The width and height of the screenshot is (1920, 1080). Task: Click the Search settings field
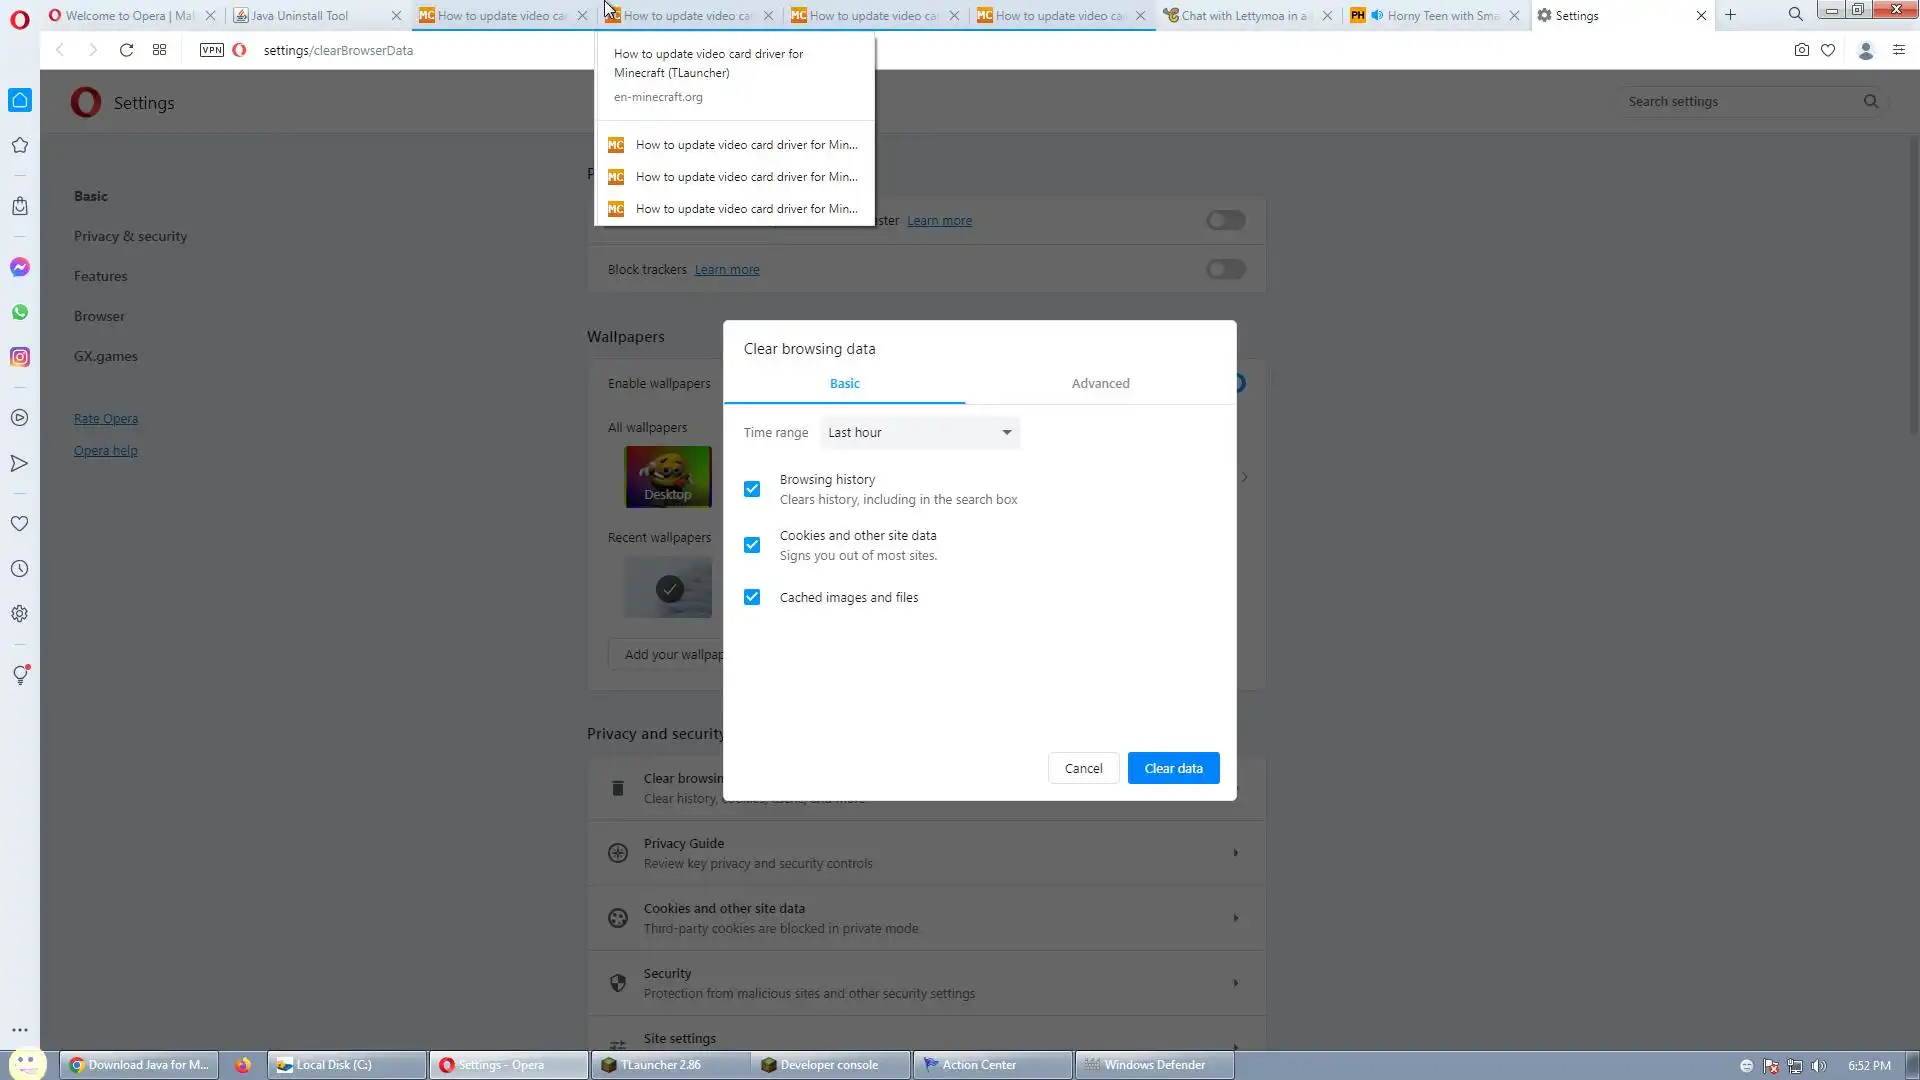1740,101
